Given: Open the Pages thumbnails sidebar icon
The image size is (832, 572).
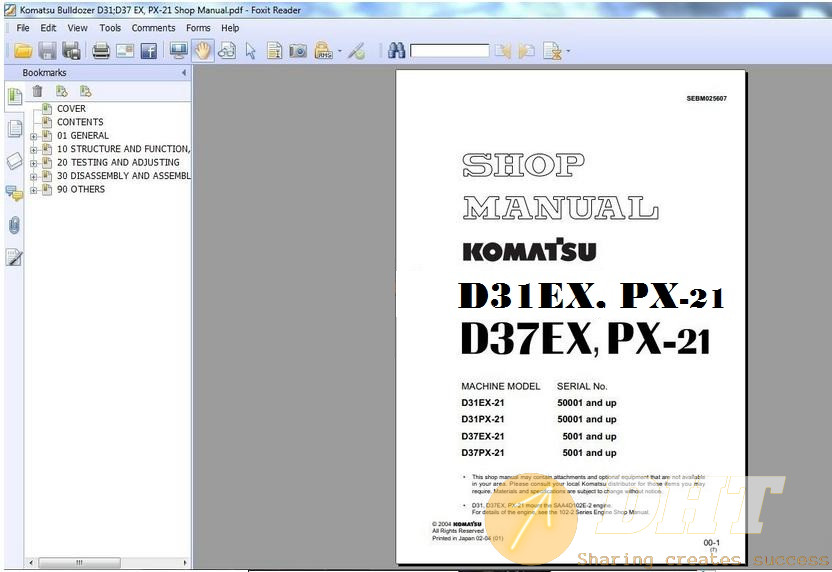Looking at the screenshot, I should point(15,128).
